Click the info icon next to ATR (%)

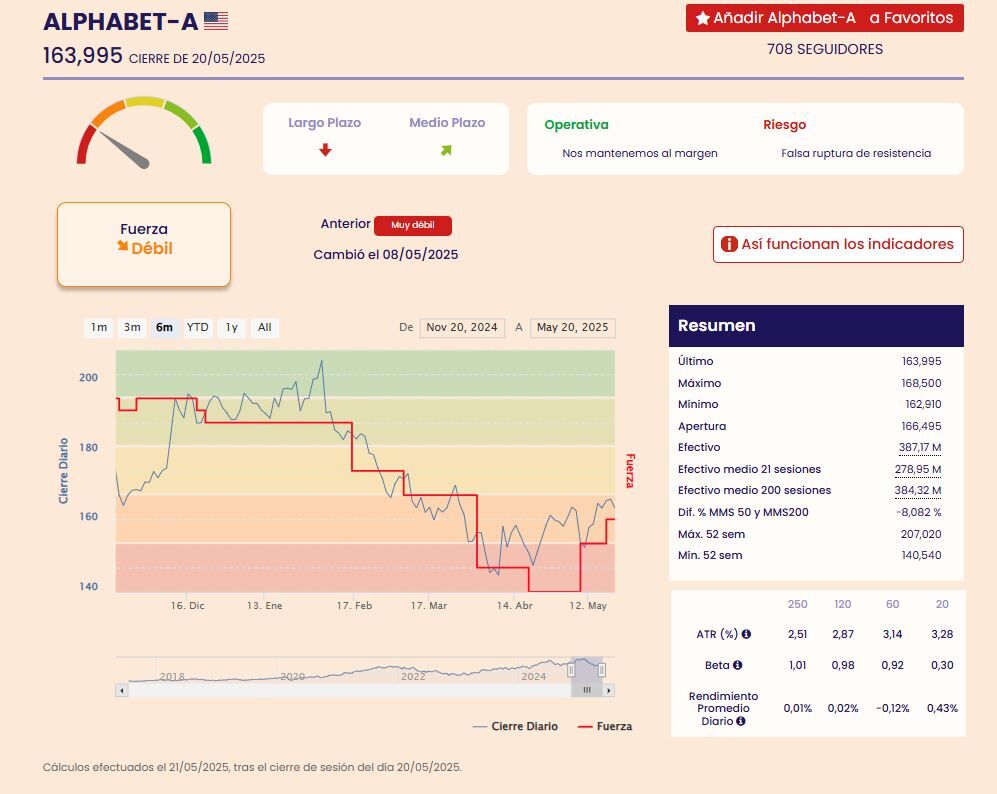[746, 634]
